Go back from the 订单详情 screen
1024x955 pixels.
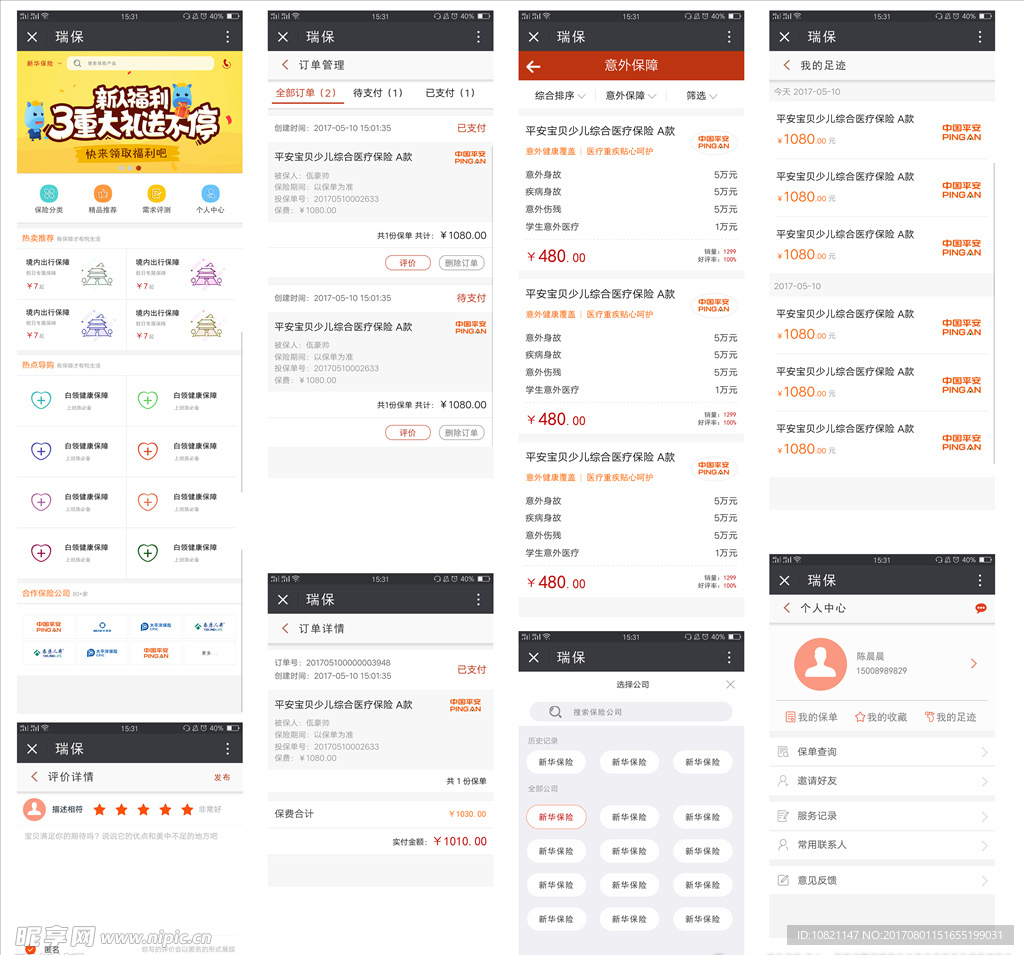(x=285, y=628)
